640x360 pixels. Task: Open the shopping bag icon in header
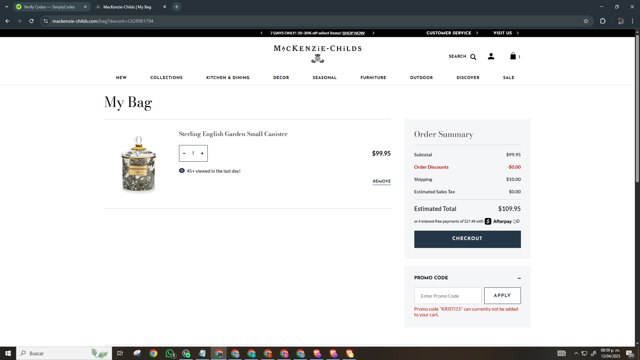[x=513, y=56]
